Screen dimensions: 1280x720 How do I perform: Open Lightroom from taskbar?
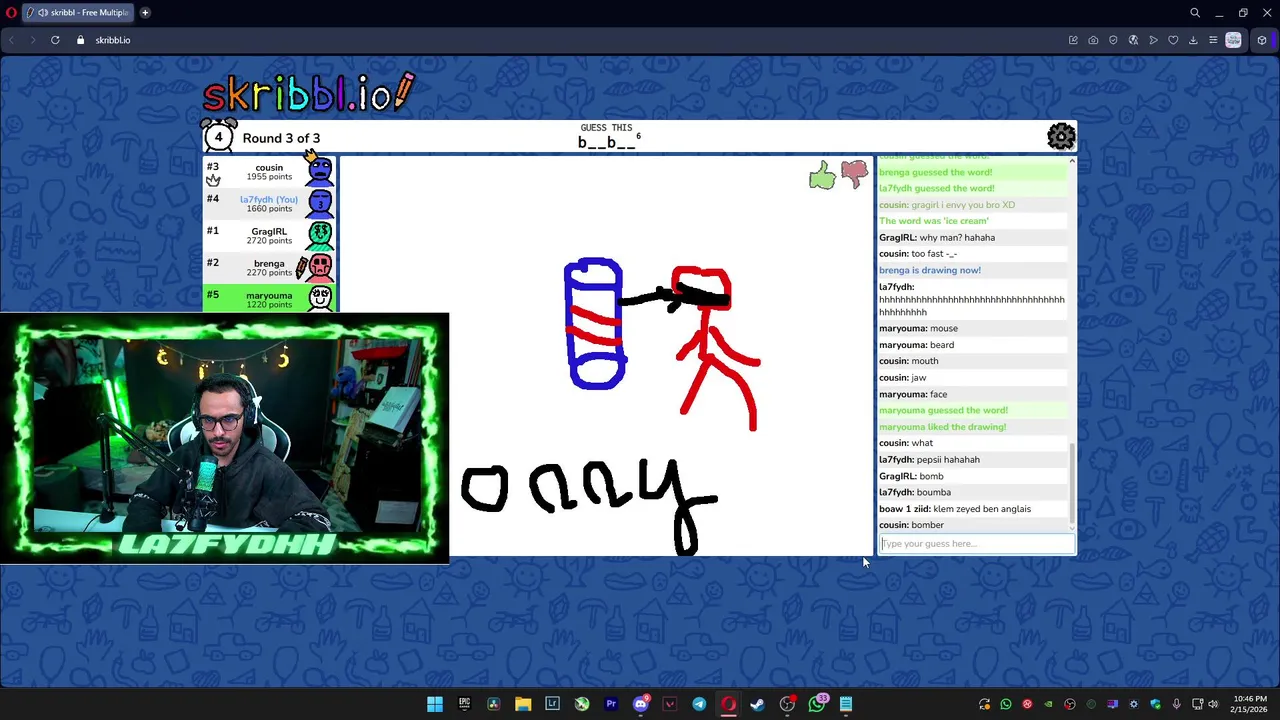click(x=552, y=704)
